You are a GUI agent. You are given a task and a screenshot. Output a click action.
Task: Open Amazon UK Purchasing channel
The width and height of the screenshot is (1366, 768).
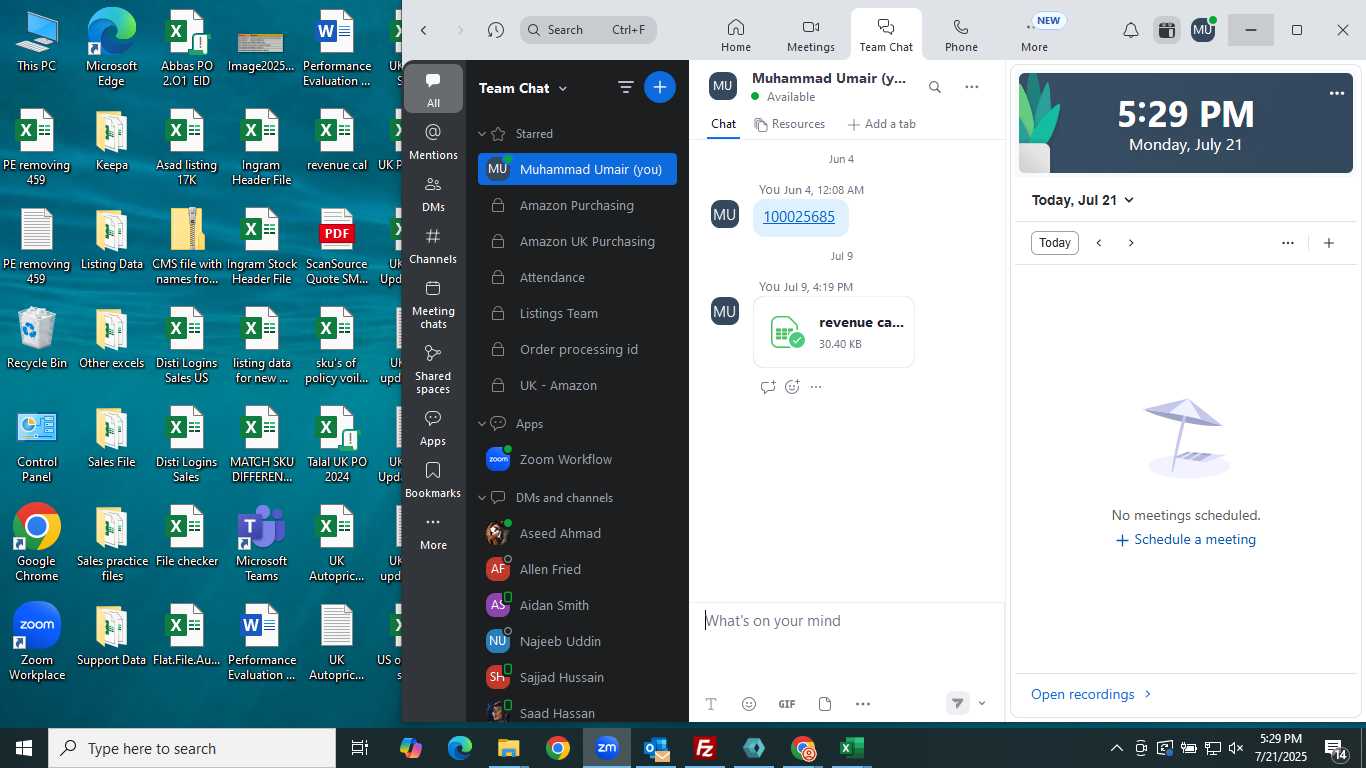pyautogui.click(x=577, y=241)
